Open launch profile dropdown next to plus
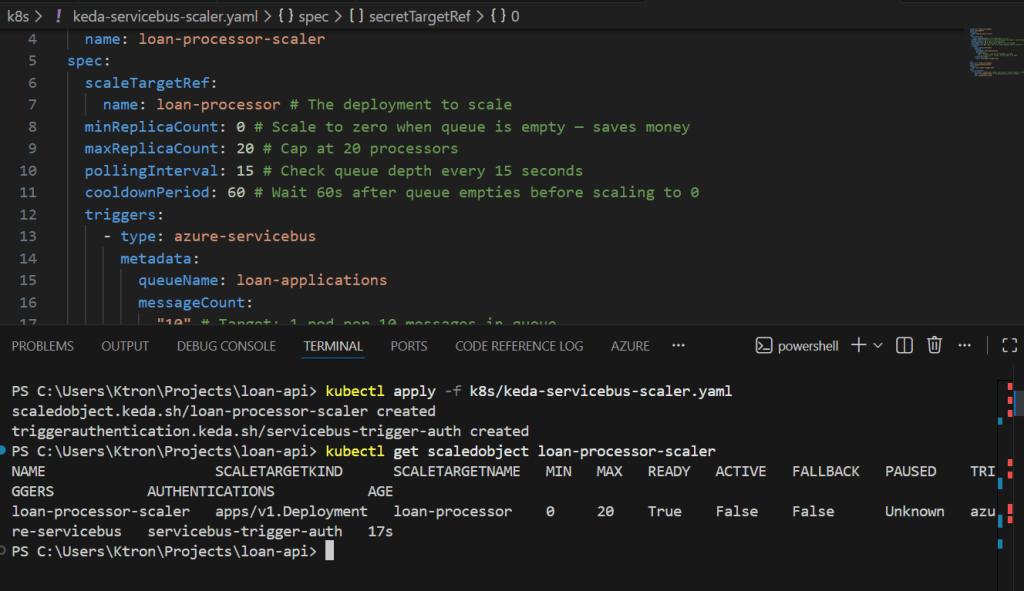 click(878, 345)
